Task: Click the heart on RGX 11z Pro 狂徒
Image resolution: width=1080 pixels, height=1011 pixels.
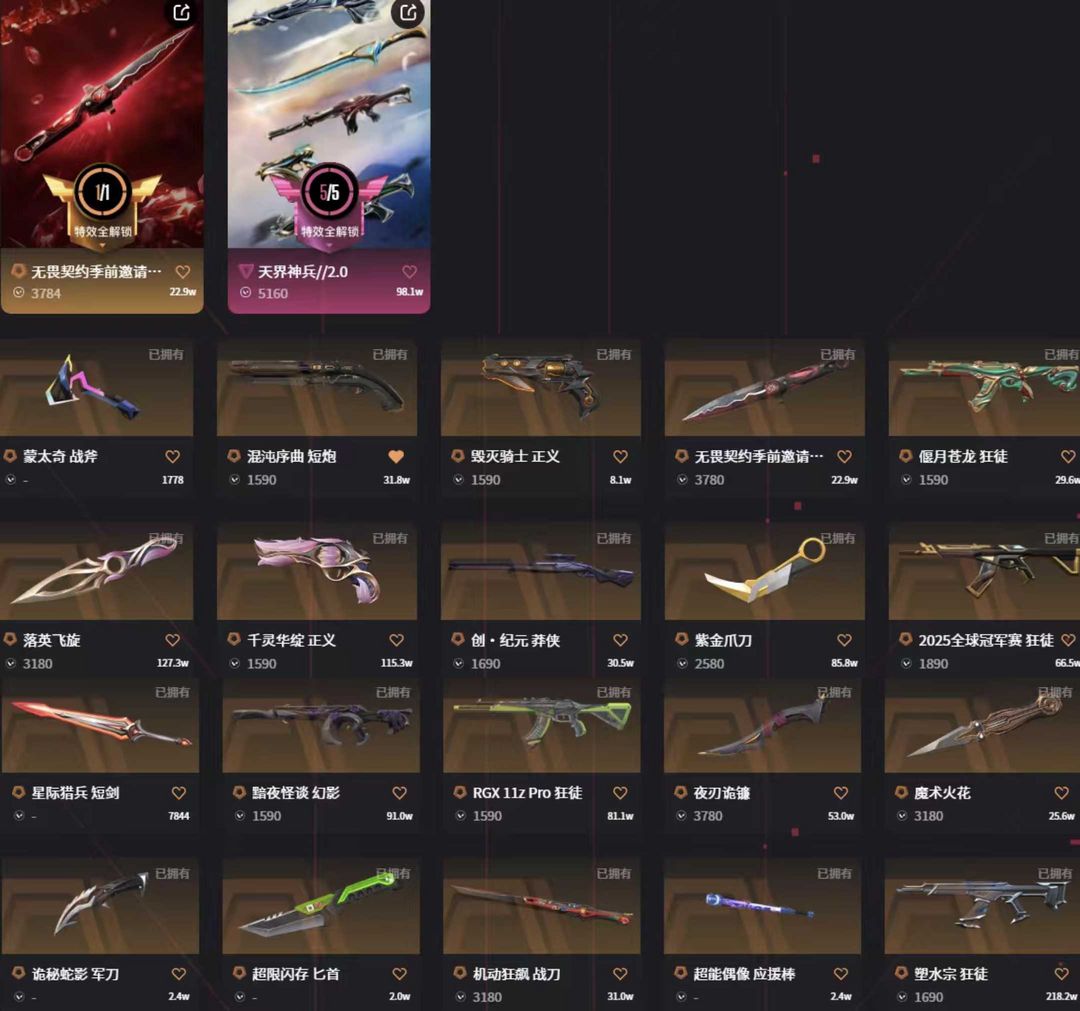Action: pyautogui.click(x=620, y=793)
